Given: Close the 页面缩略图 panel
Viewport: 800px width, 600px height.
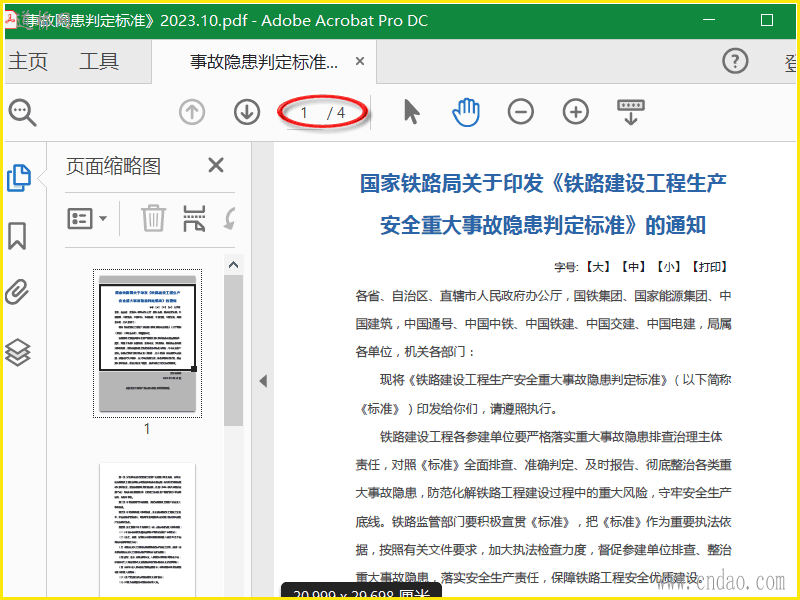Looking at the screenshot, I should click(x=216, y=165).
